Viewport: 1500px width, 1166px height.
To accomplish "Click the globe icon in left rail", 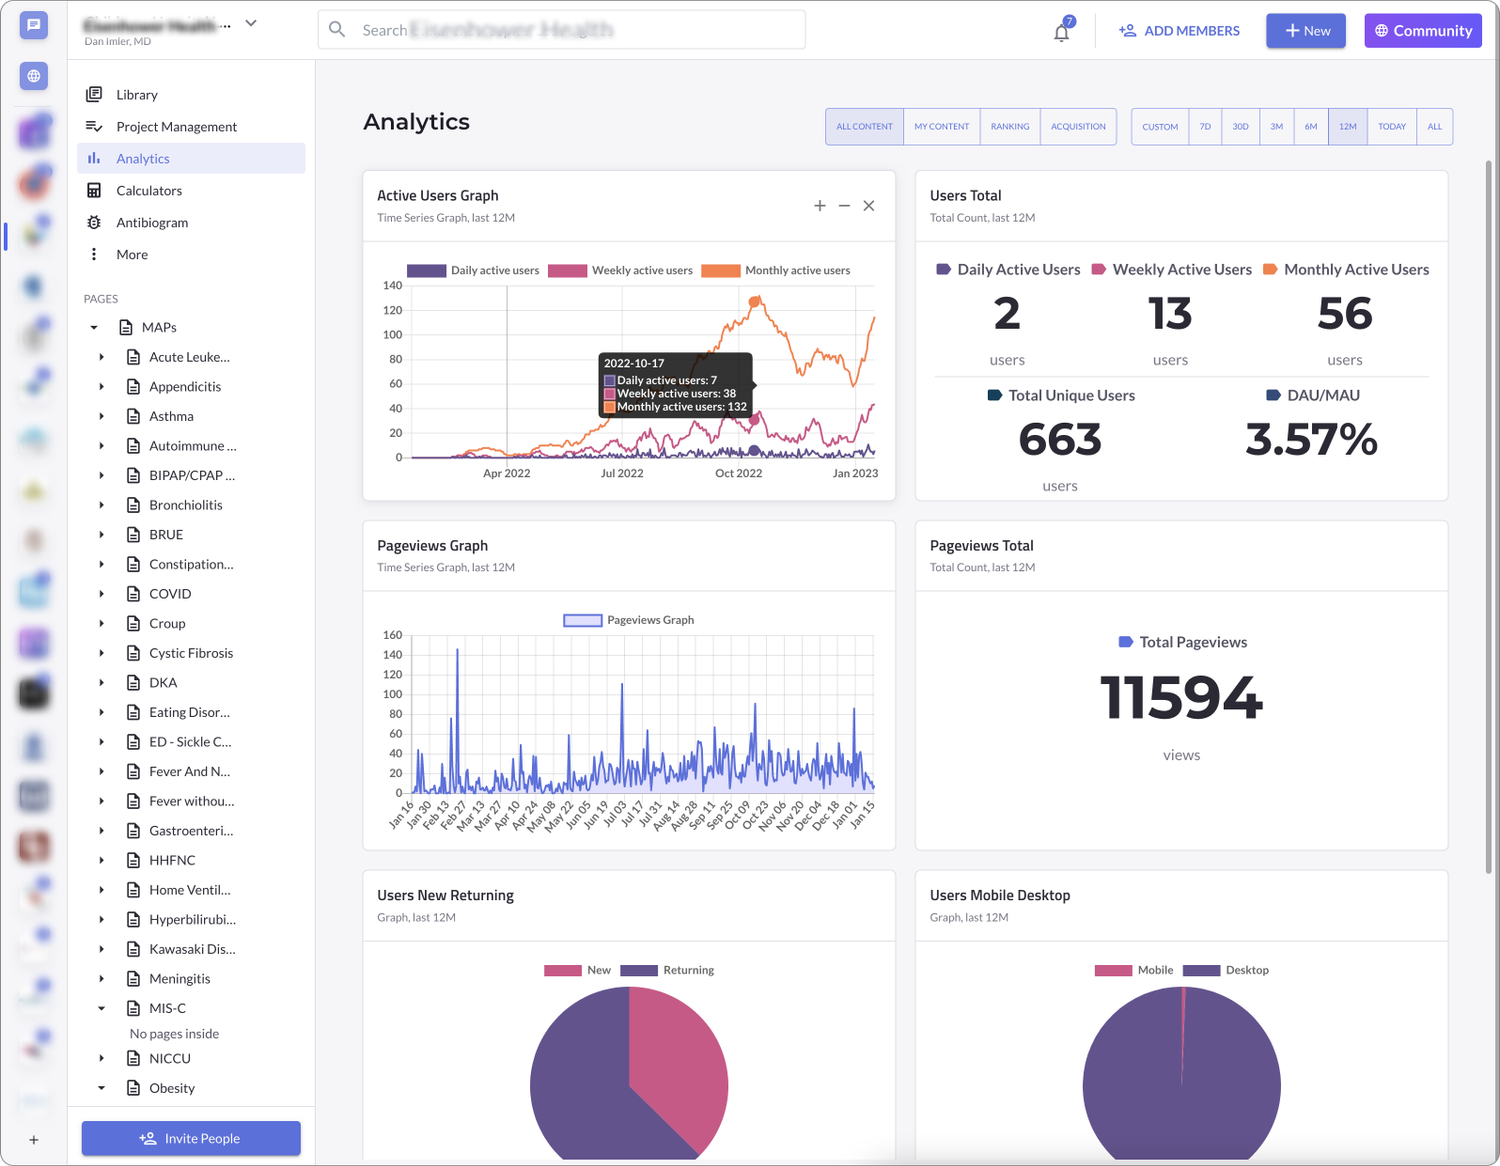I will click(34, 76).
